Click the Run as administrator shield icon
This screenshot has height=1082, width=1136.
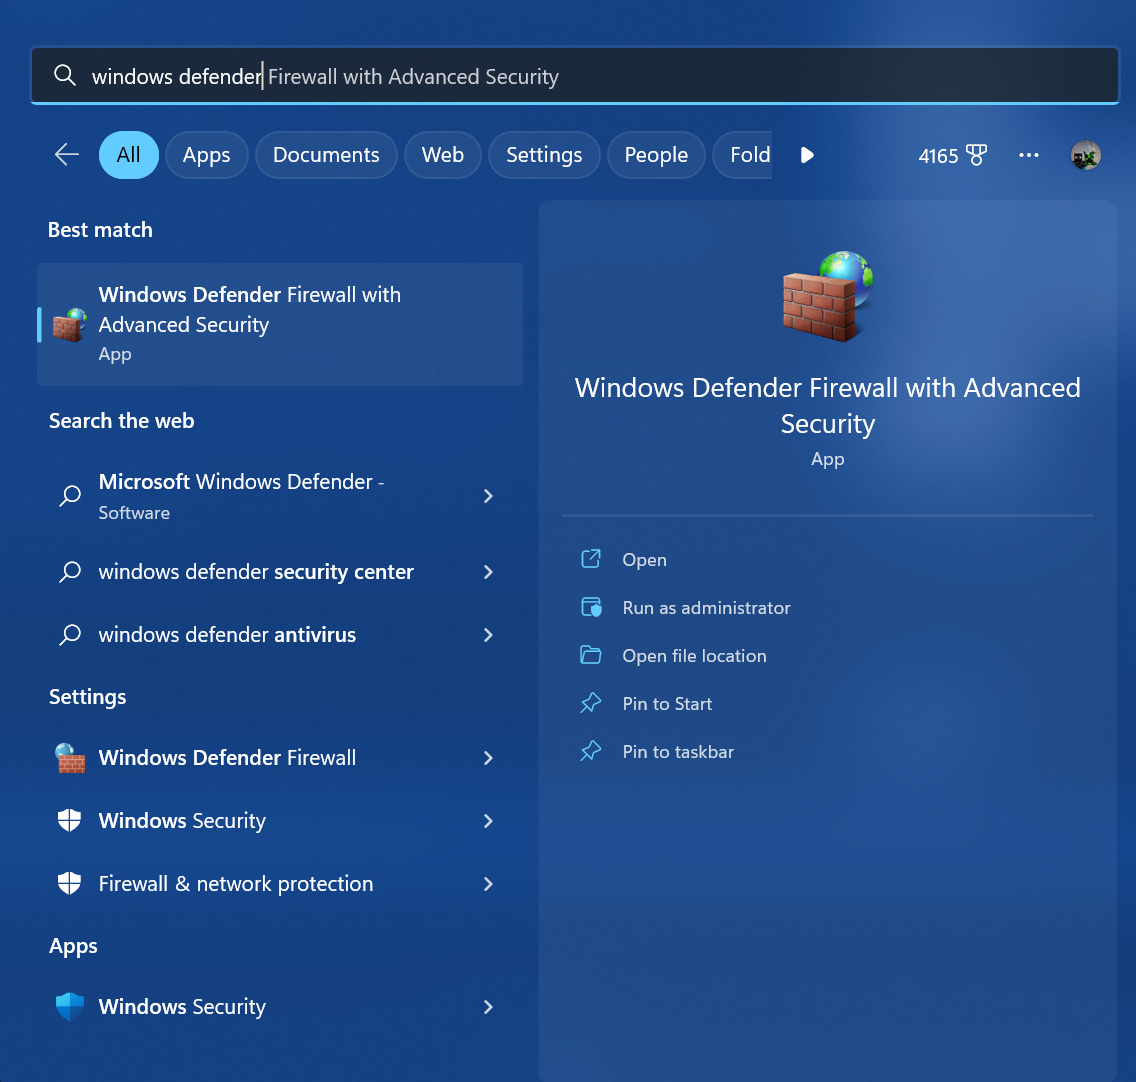click(591, 607)
